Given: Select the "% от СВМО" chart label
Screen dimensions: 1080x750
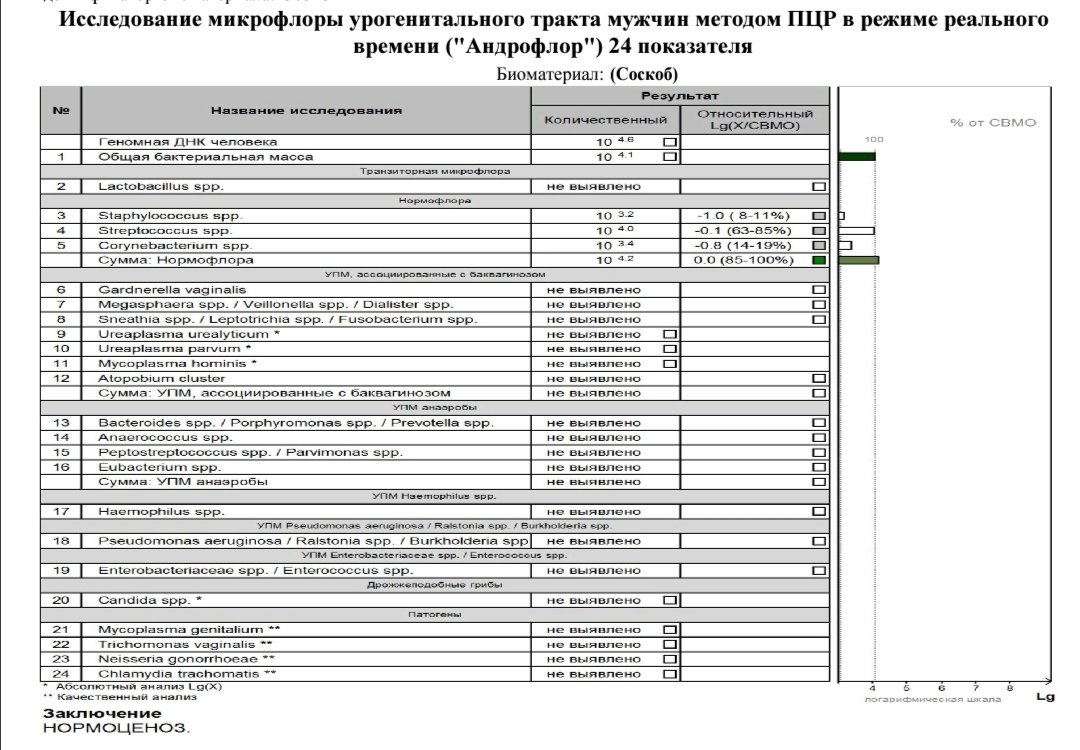Looking at the screenshot, I should 993,123.
